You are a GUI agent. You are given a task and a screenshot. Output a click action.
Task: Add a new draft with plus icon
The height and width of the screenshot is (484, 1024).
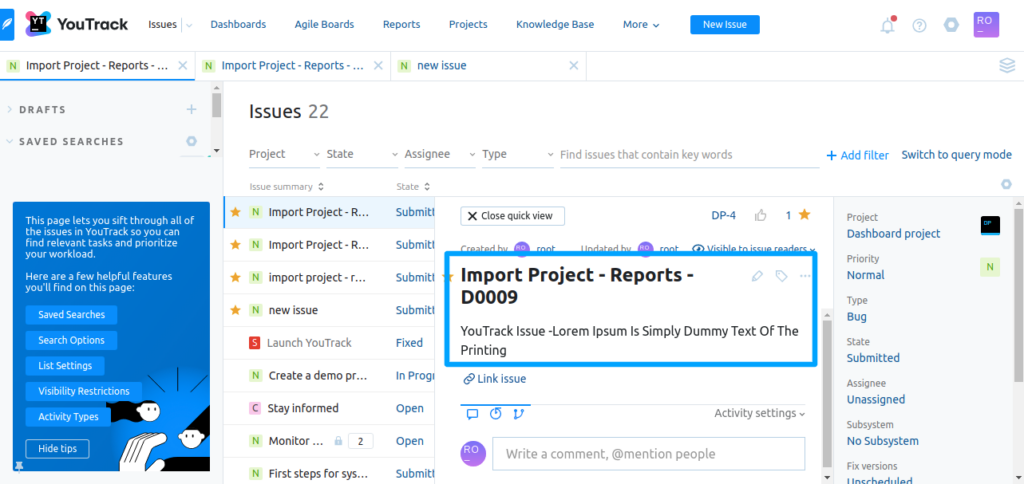click(x=191, y=109)
